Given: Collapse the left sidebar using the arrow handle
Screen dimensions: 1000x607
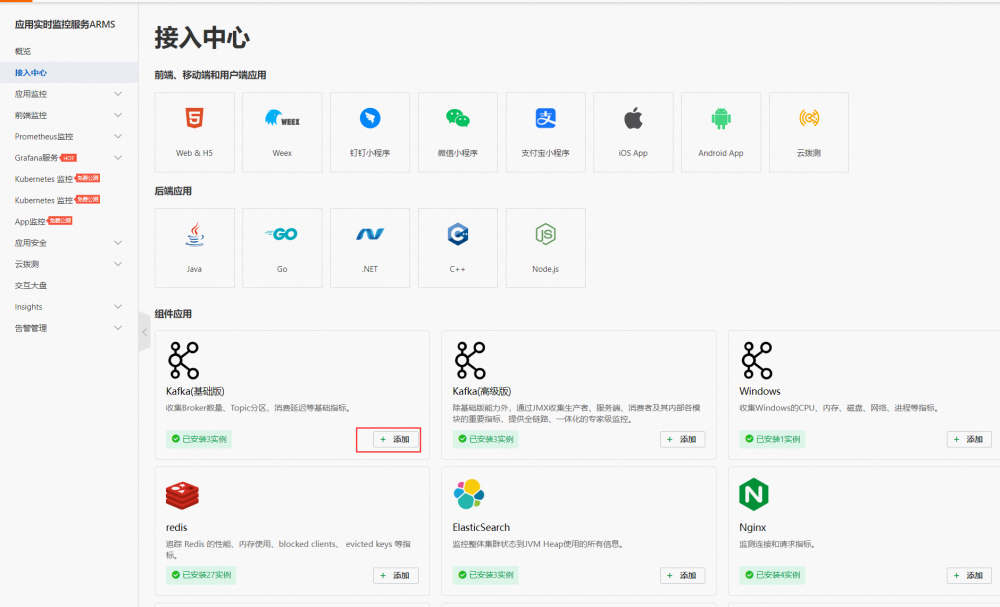Looking at the screenshot, I should [x=144, y=331].
